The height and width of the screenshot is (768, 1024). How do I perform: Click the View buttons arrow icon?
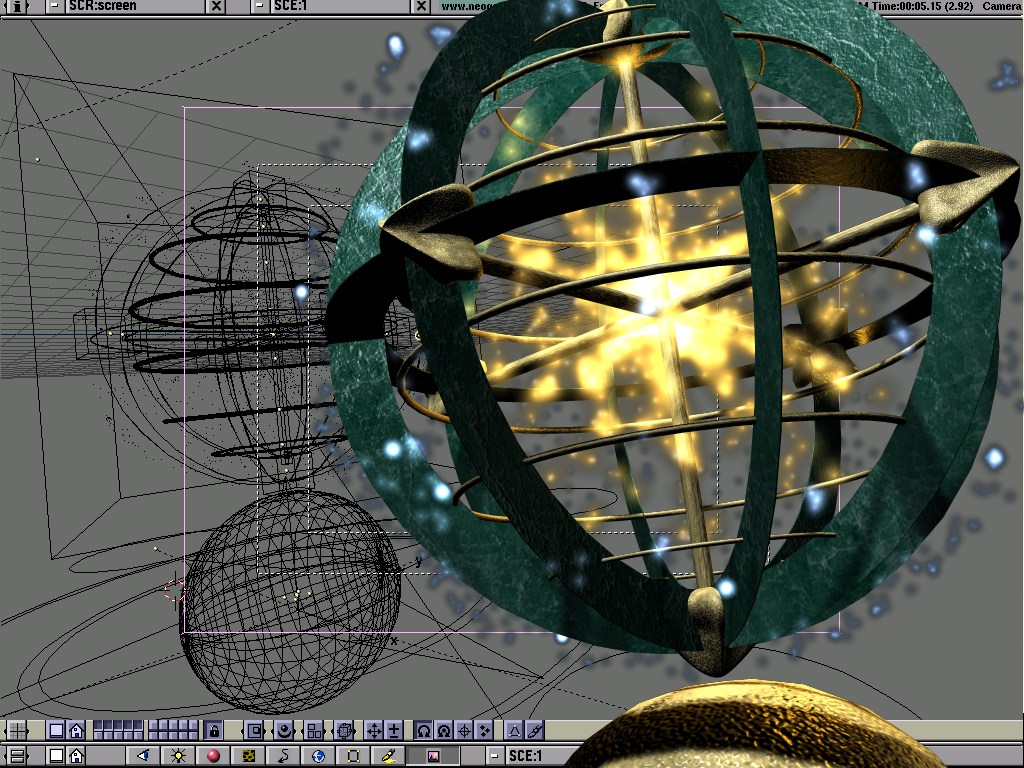click(143, 756)
